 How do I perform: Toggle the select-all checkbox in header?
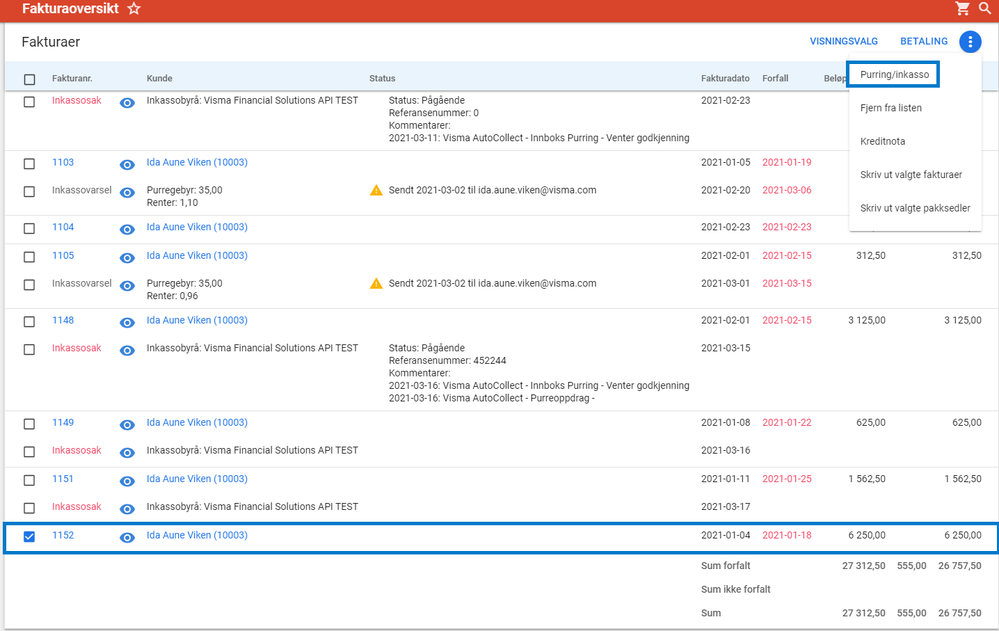[x=29, y=79]
